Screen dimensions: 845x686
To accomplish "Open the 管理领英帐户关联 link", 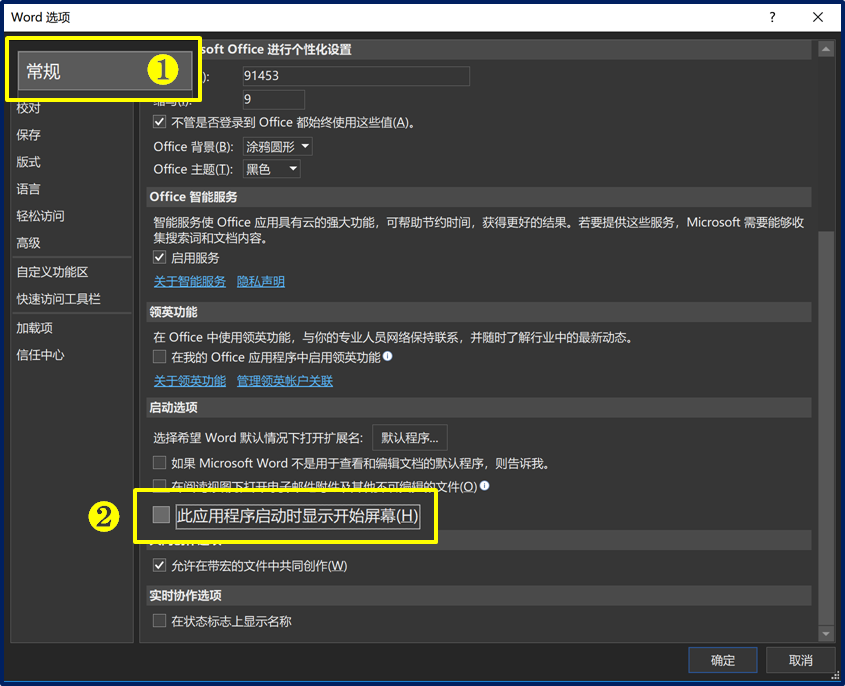I will point(285,381).
